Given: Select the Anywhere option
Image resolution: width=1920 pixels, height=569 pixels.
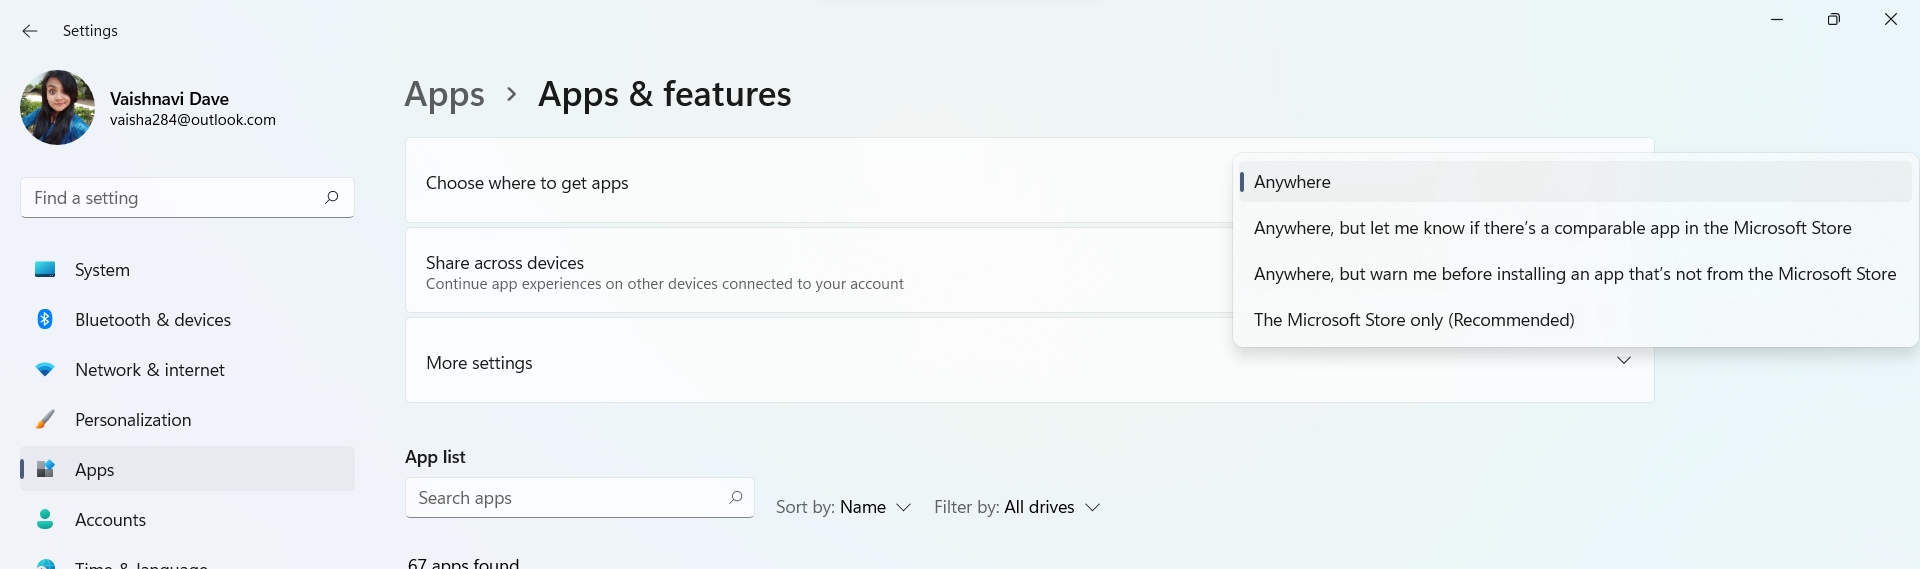Looking at the screenshot, I should click(x=1292, y=182).
